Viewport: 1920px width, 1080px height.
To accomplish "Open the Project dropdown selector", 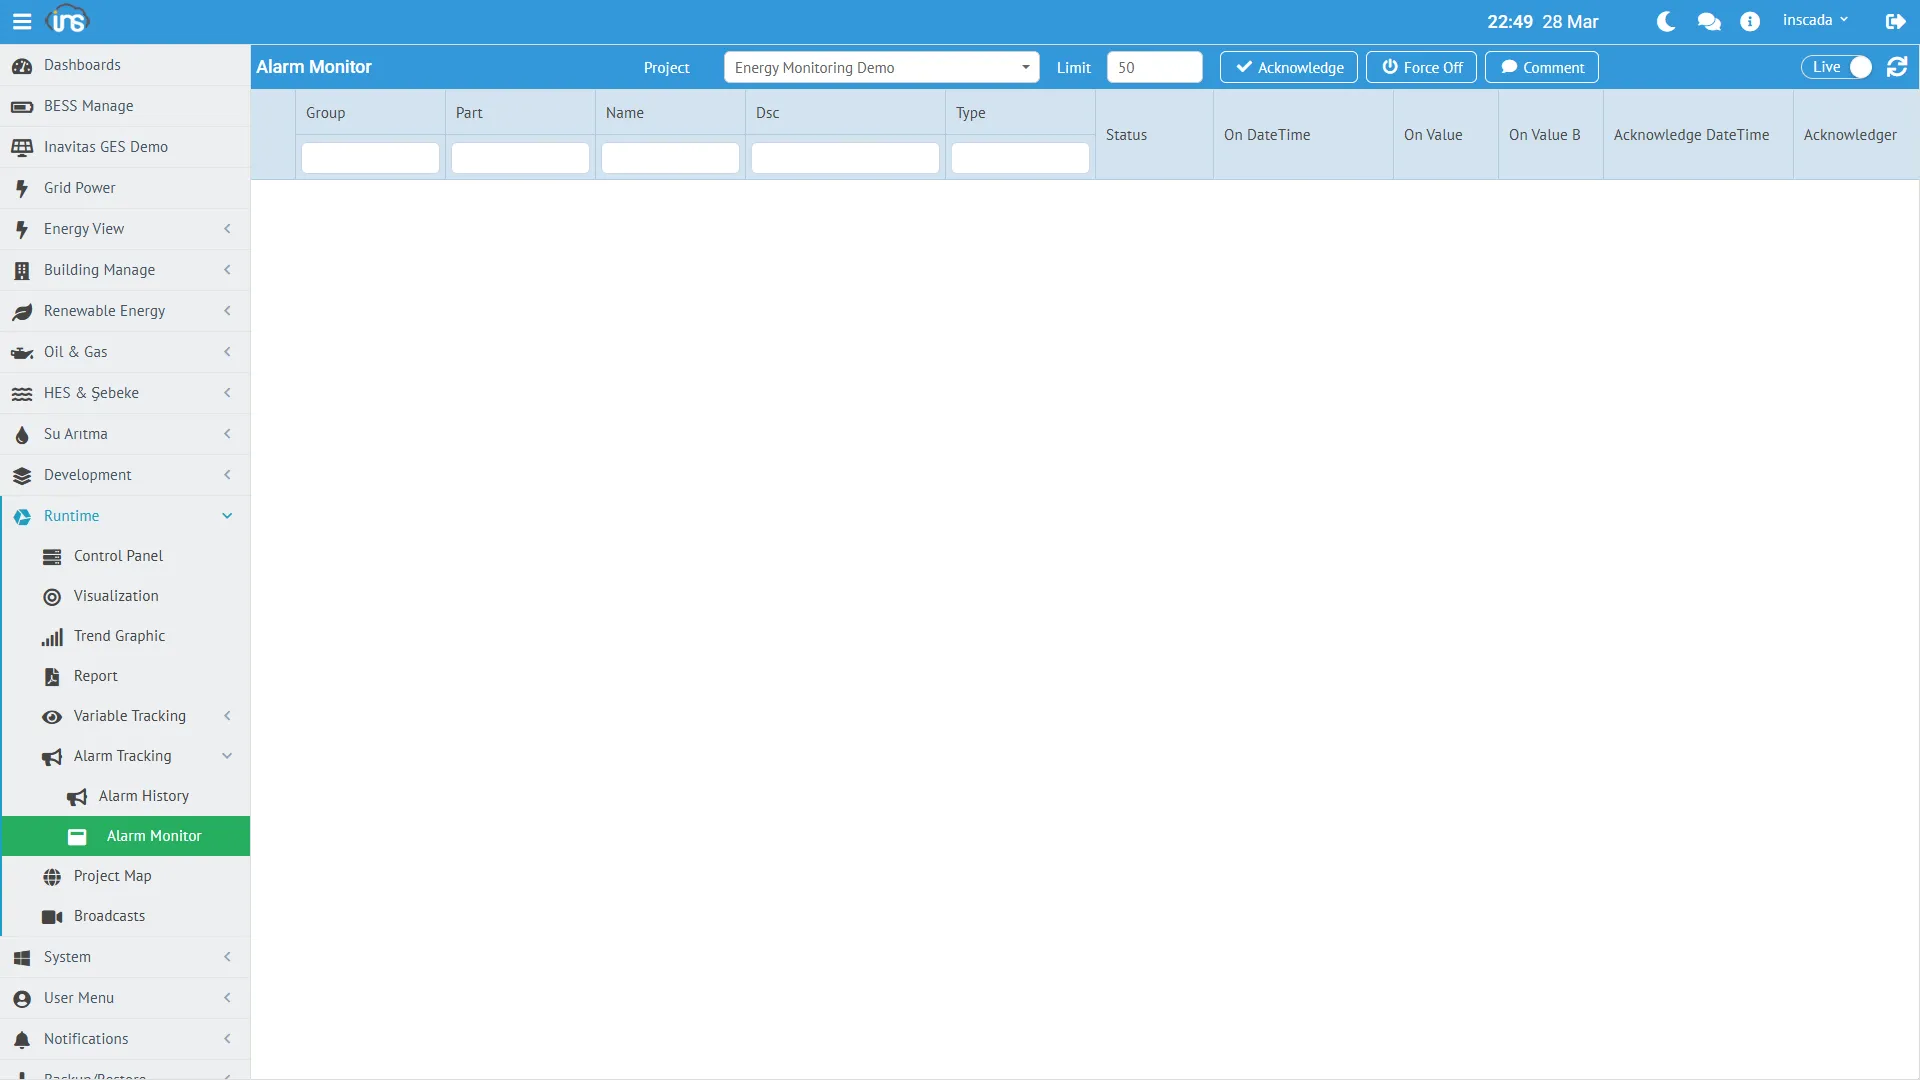I will (x=881, y=67).
